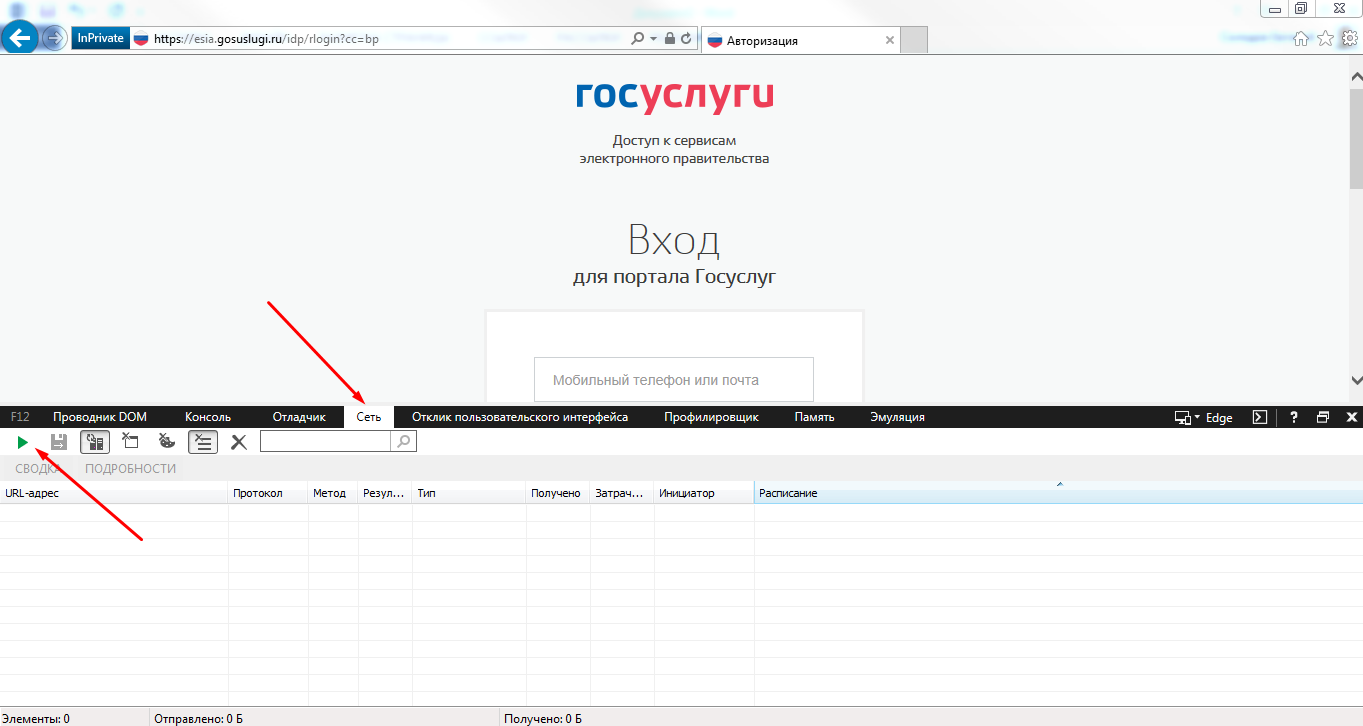The height and width of the screenshot is (726, 1363).
Task: Click the page scrollbar down arrow
Action: coord(1356,380)
